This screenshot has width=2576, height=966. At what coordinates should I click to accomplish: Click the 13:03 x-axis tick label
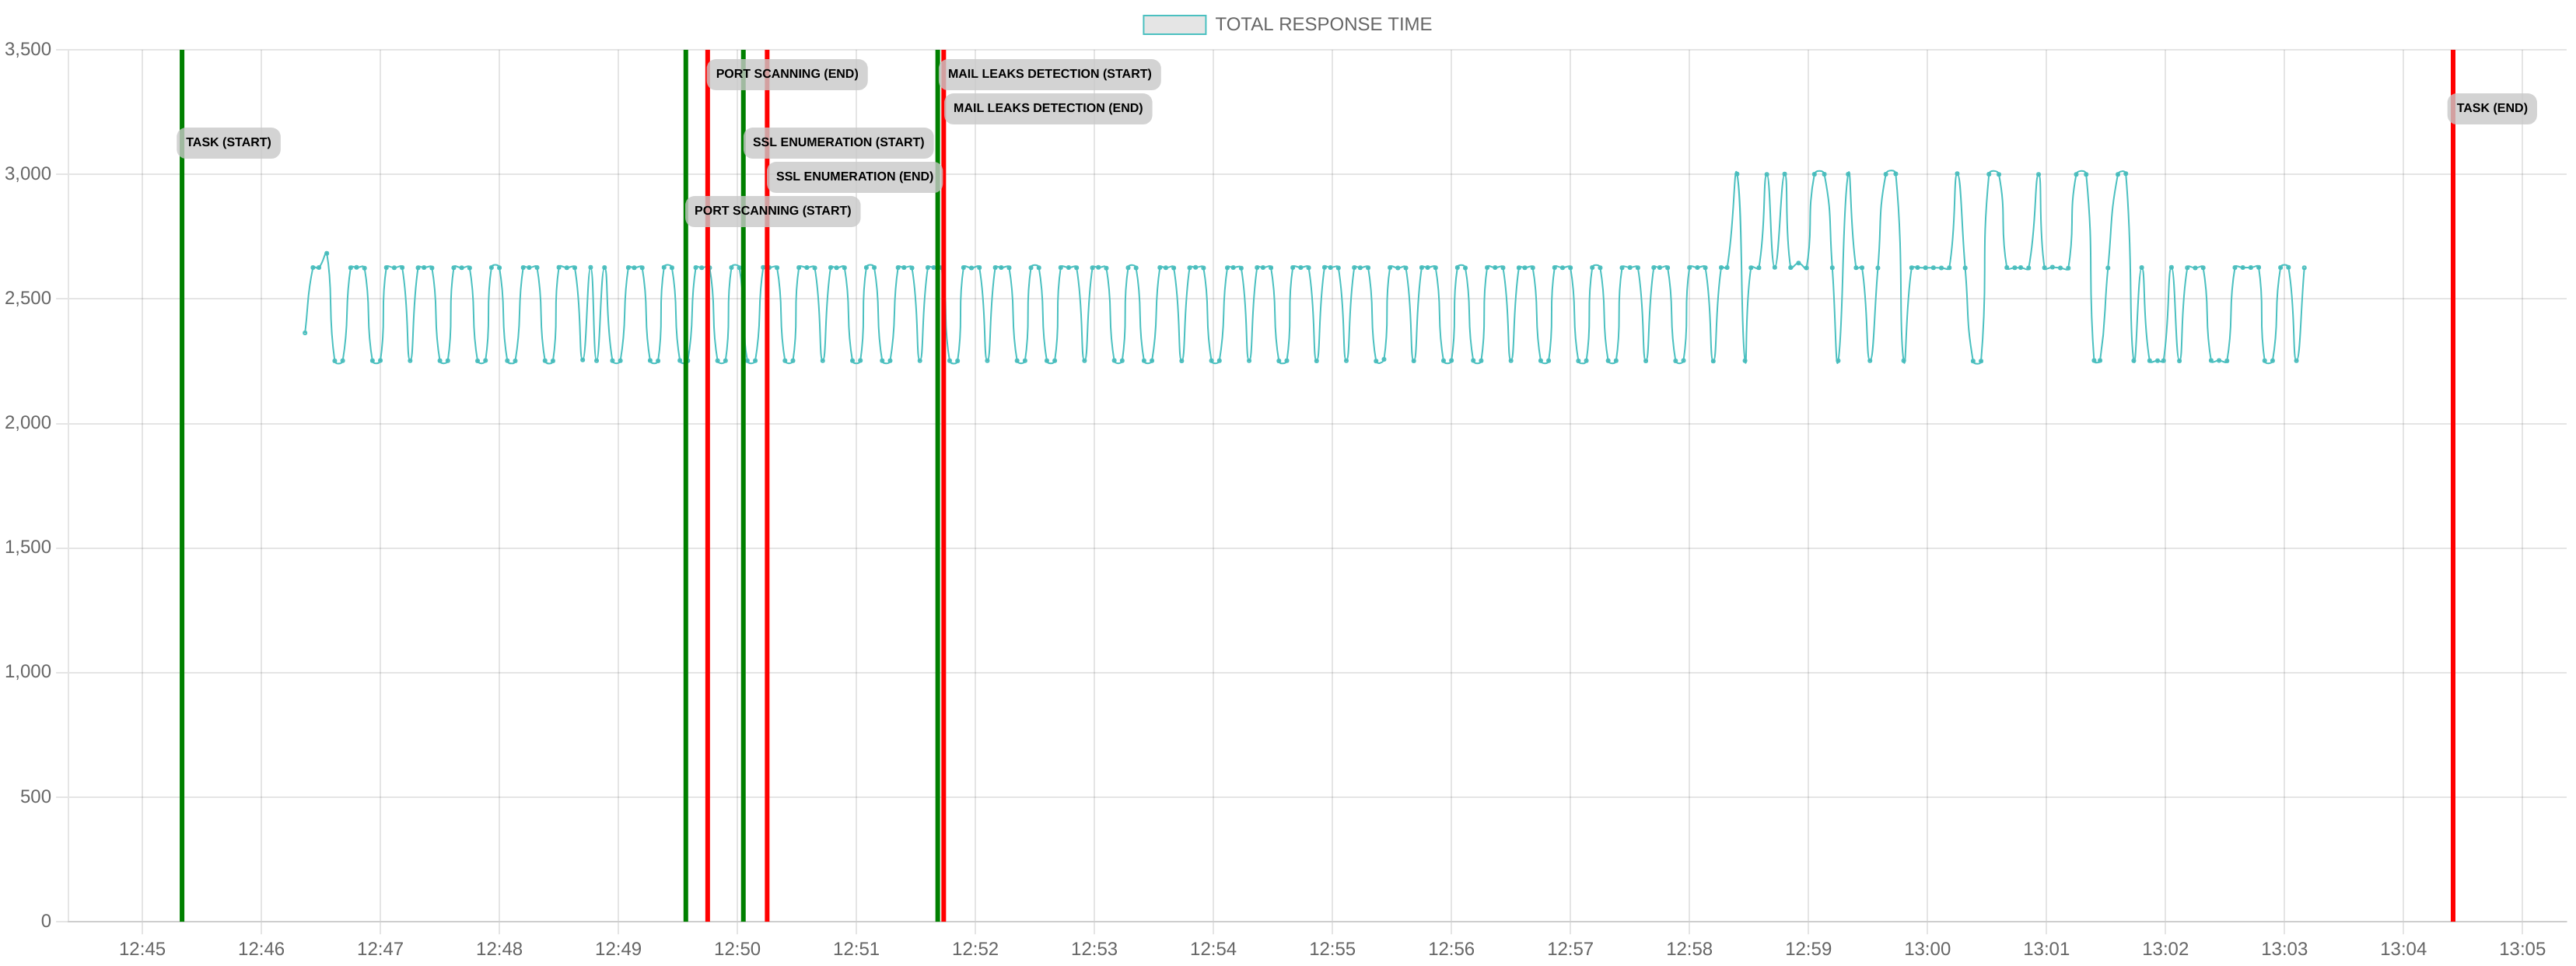pos(2284,948)
